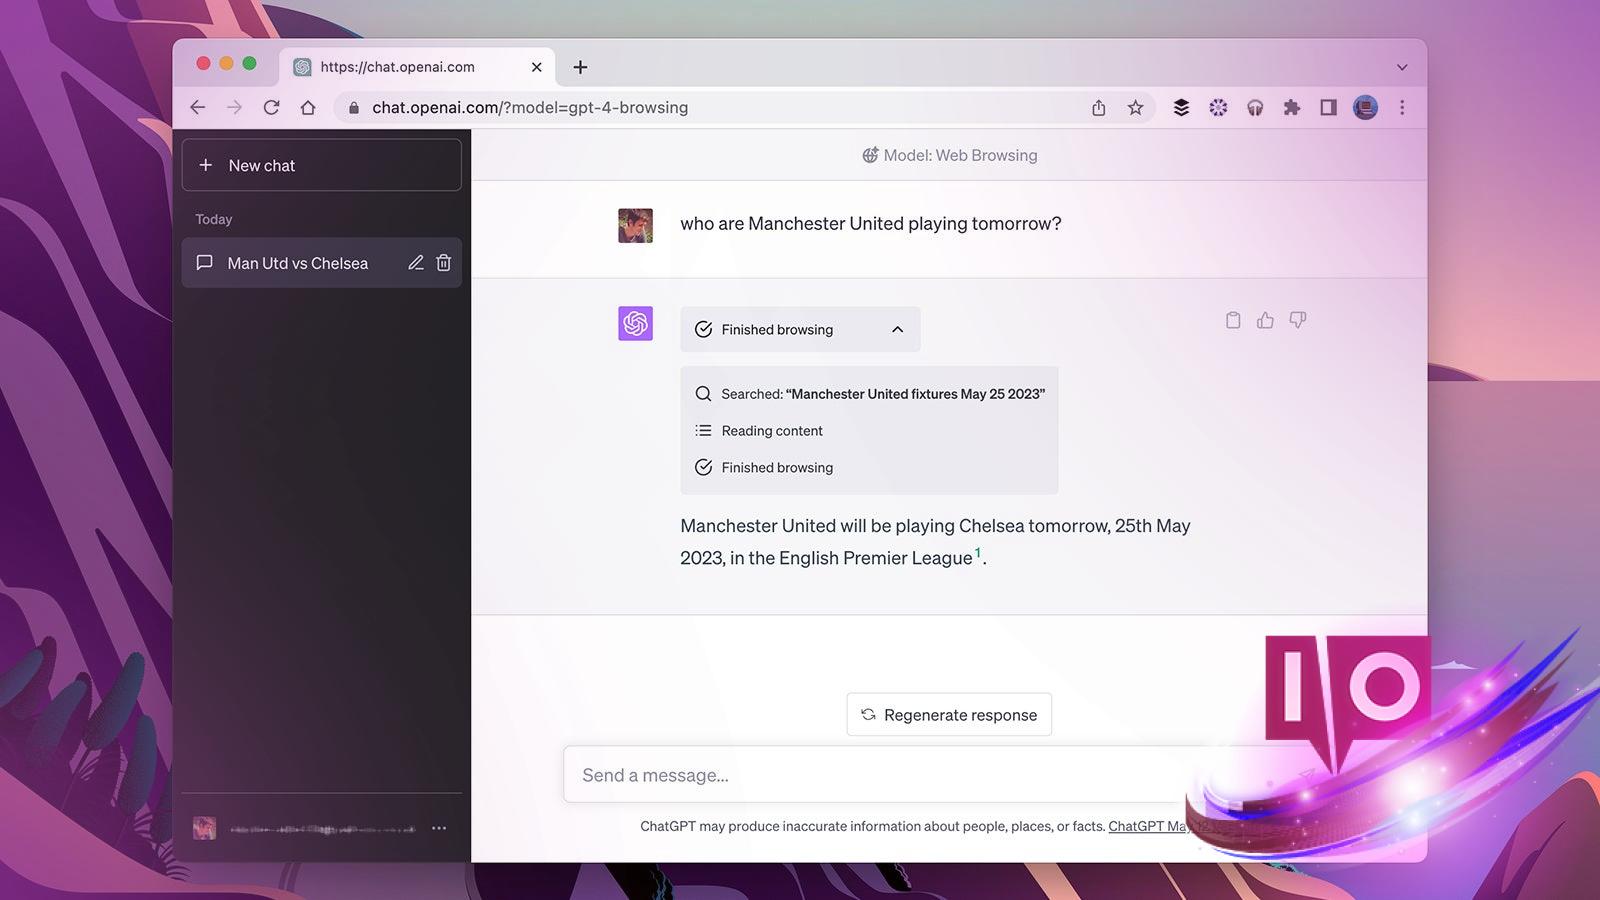Start a New chat in the sidebar
Image resolution: width=1600 pixels, height=900 pixels.
point(322,165)
